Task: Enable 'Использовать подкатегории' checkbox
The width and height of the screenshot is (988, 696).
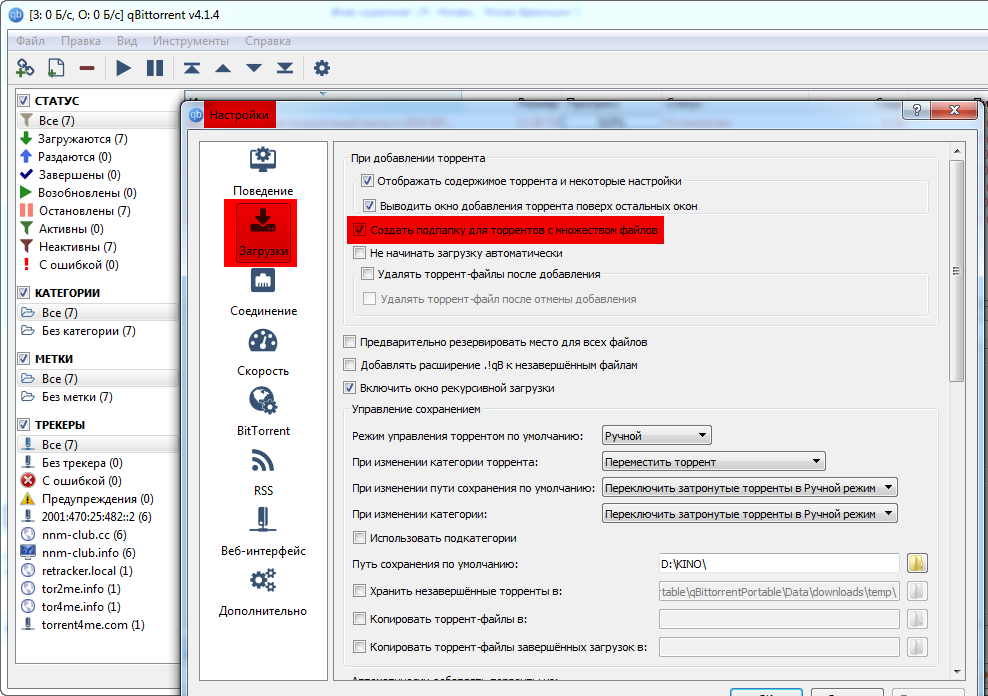Action: [359, 538]
